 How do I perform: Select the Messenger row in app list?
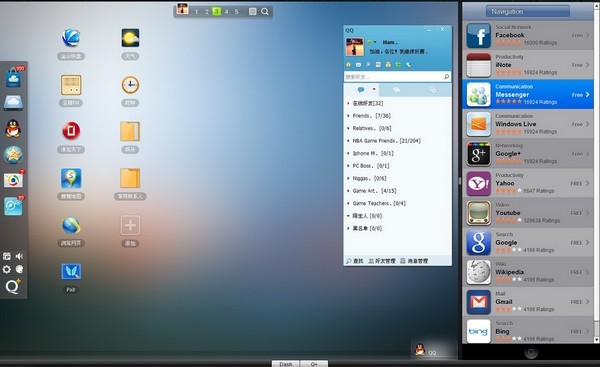coord(528,94)
